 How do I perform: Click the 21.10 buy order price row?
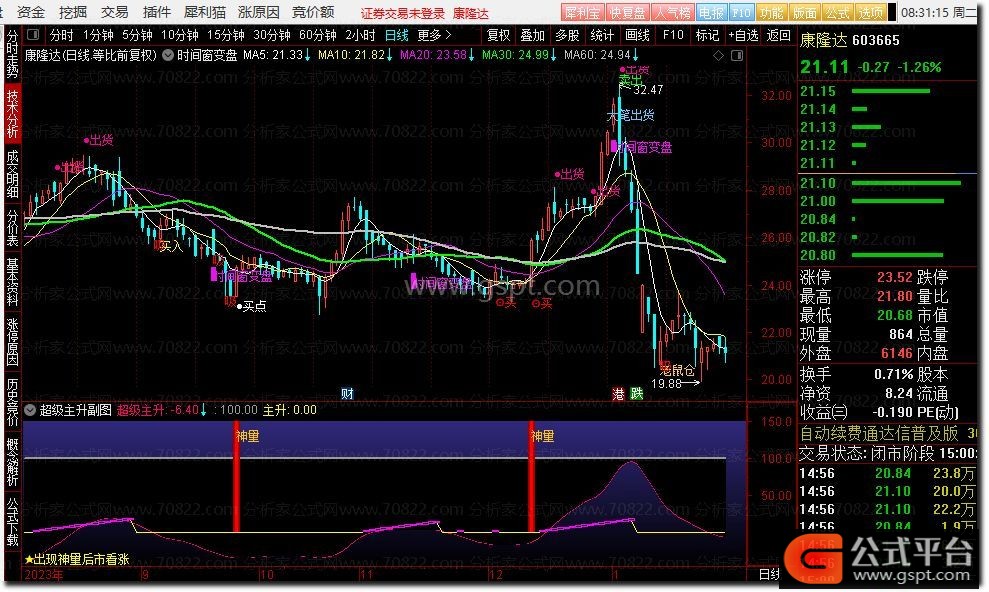pos(887,183)
